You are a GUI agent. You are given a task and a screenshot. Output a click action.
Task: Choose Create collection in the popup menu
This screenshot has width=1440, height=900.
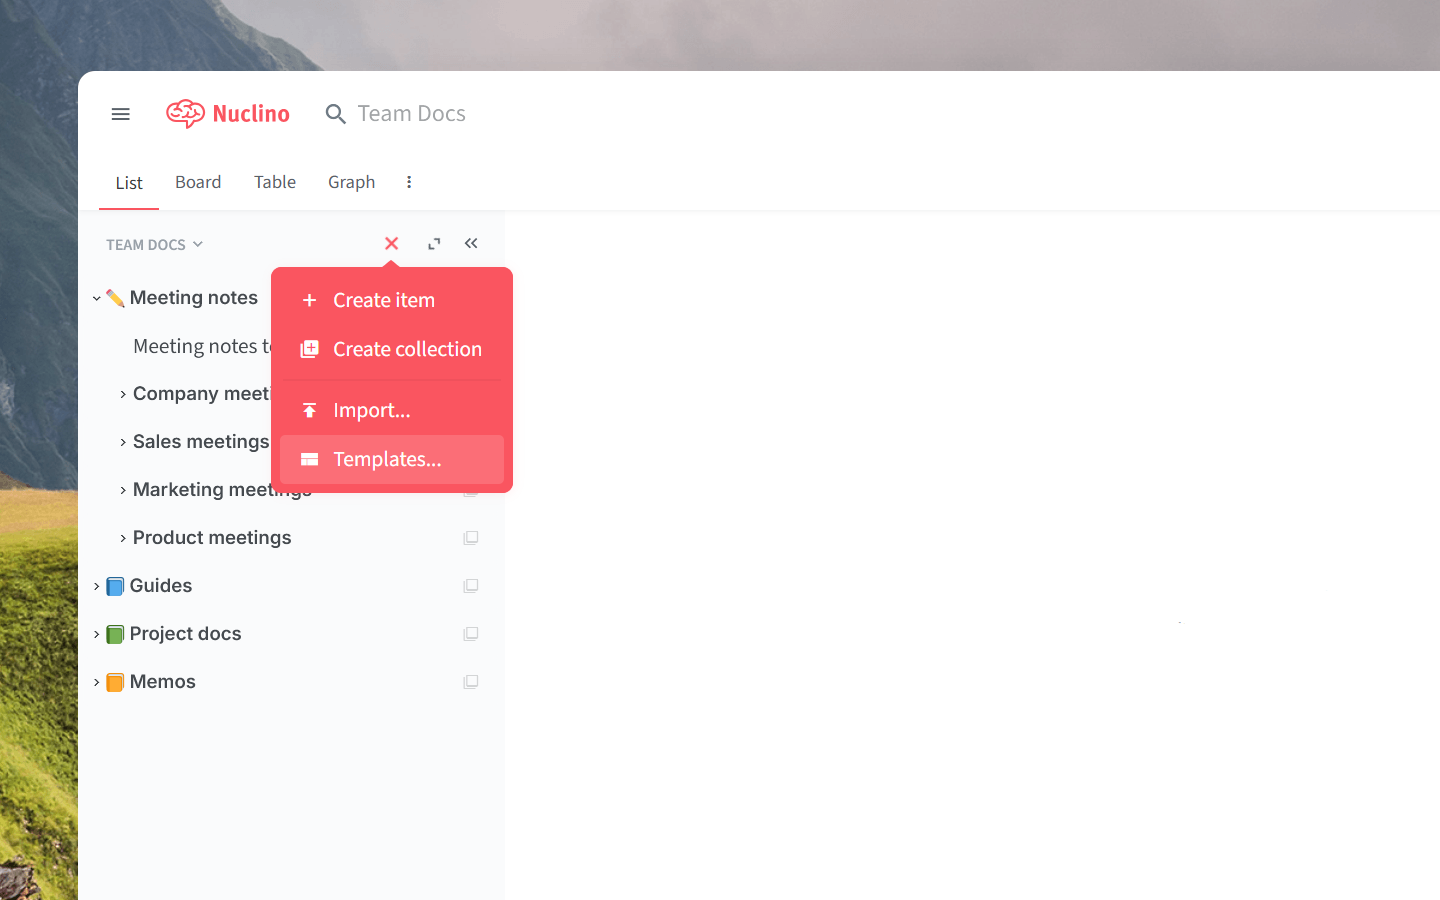pos(407,349)
